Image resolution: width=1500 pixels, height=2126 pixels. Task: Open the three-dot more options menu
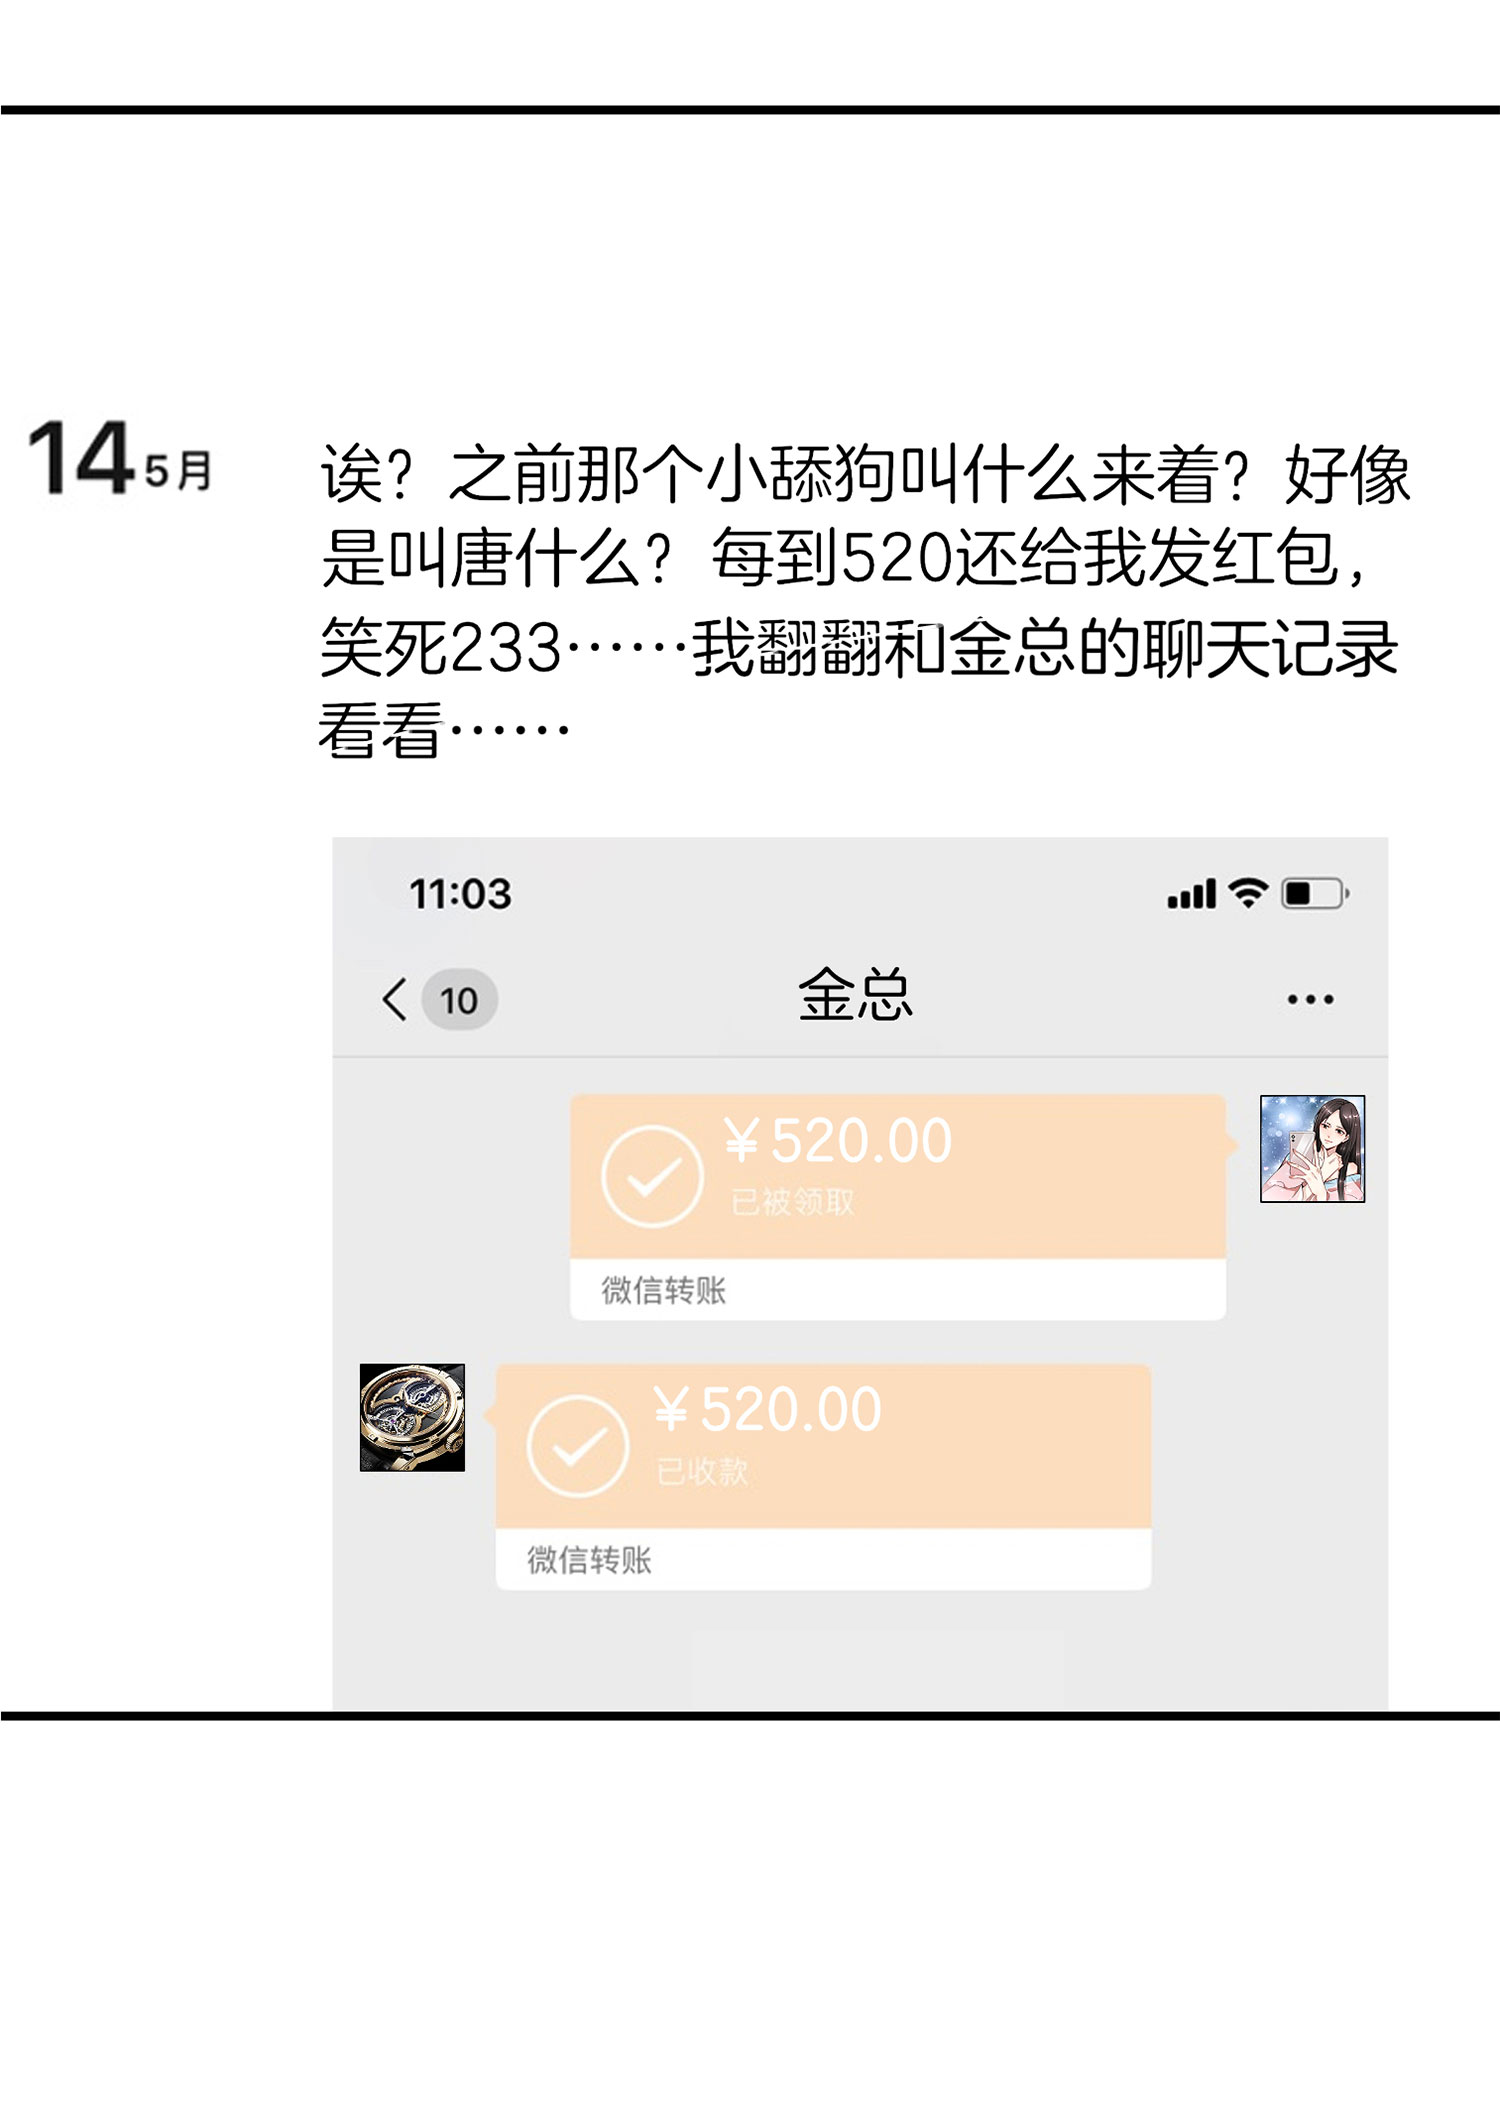click(1310, 999)
